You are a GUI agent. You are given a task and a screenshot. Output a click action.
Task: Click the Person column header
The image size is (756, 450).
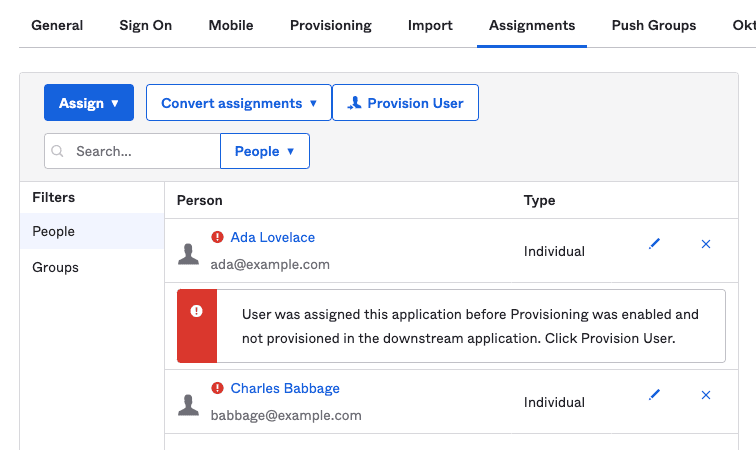(x=200, y=200)
